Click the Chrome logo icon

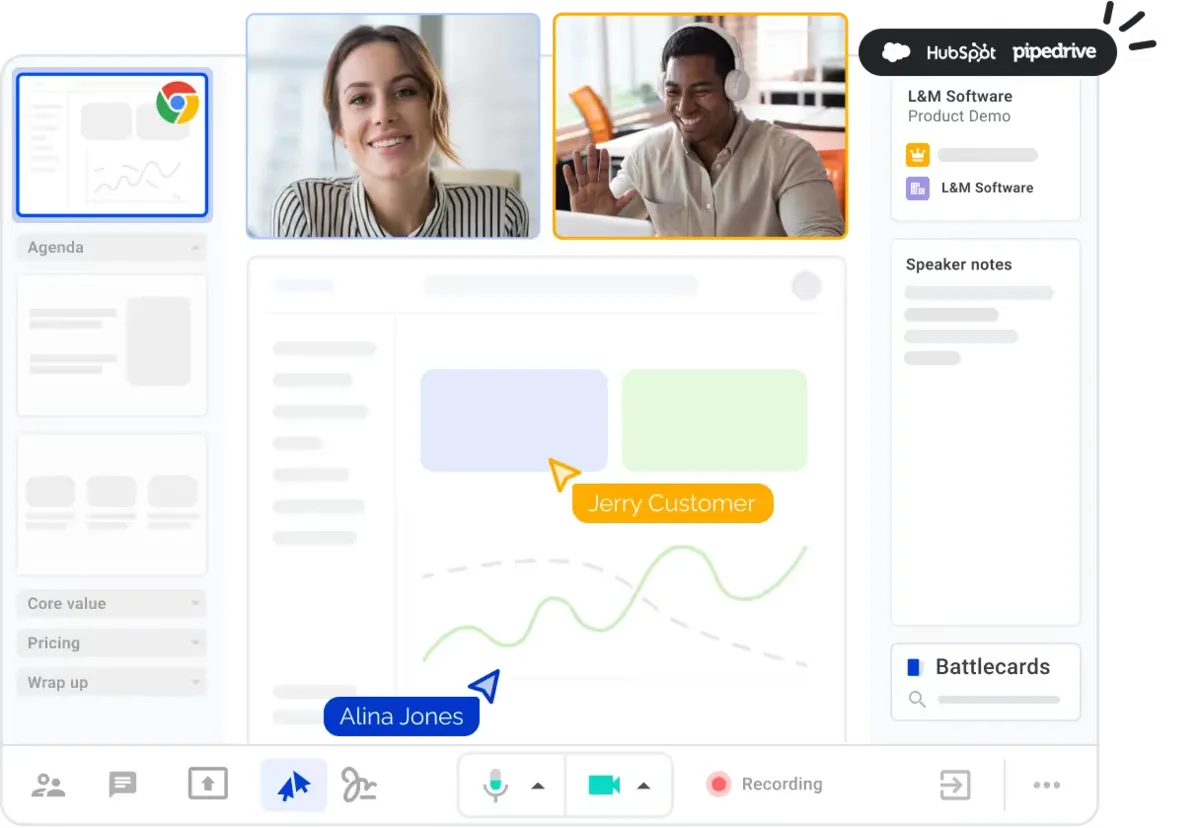(x=178, y=103)
